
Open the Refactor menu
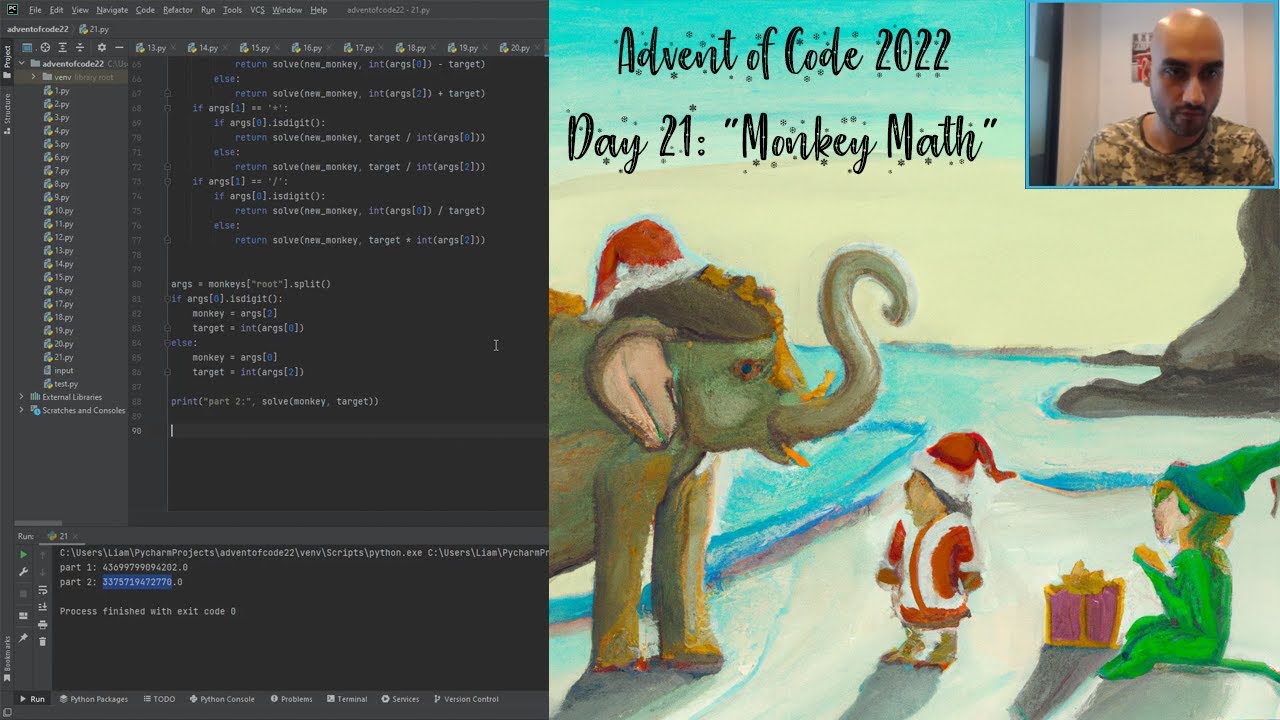pos(178,10)
